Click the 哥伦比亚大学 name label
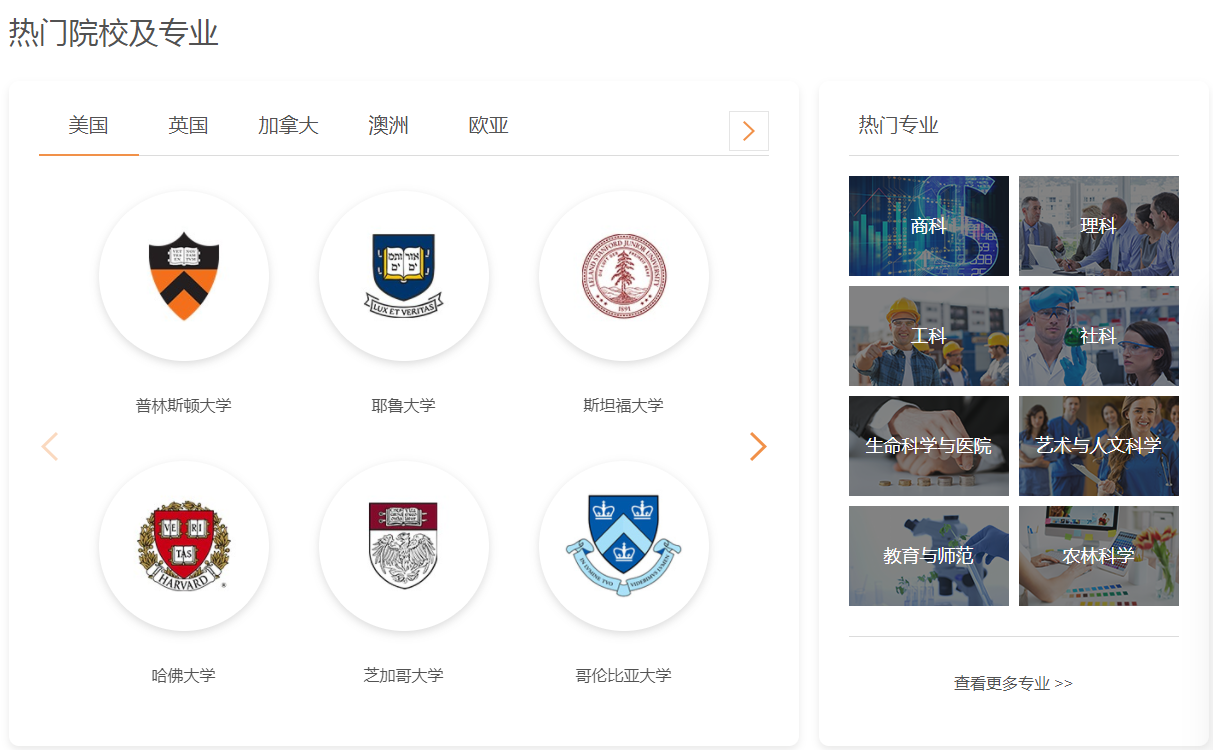 [624, 675]
